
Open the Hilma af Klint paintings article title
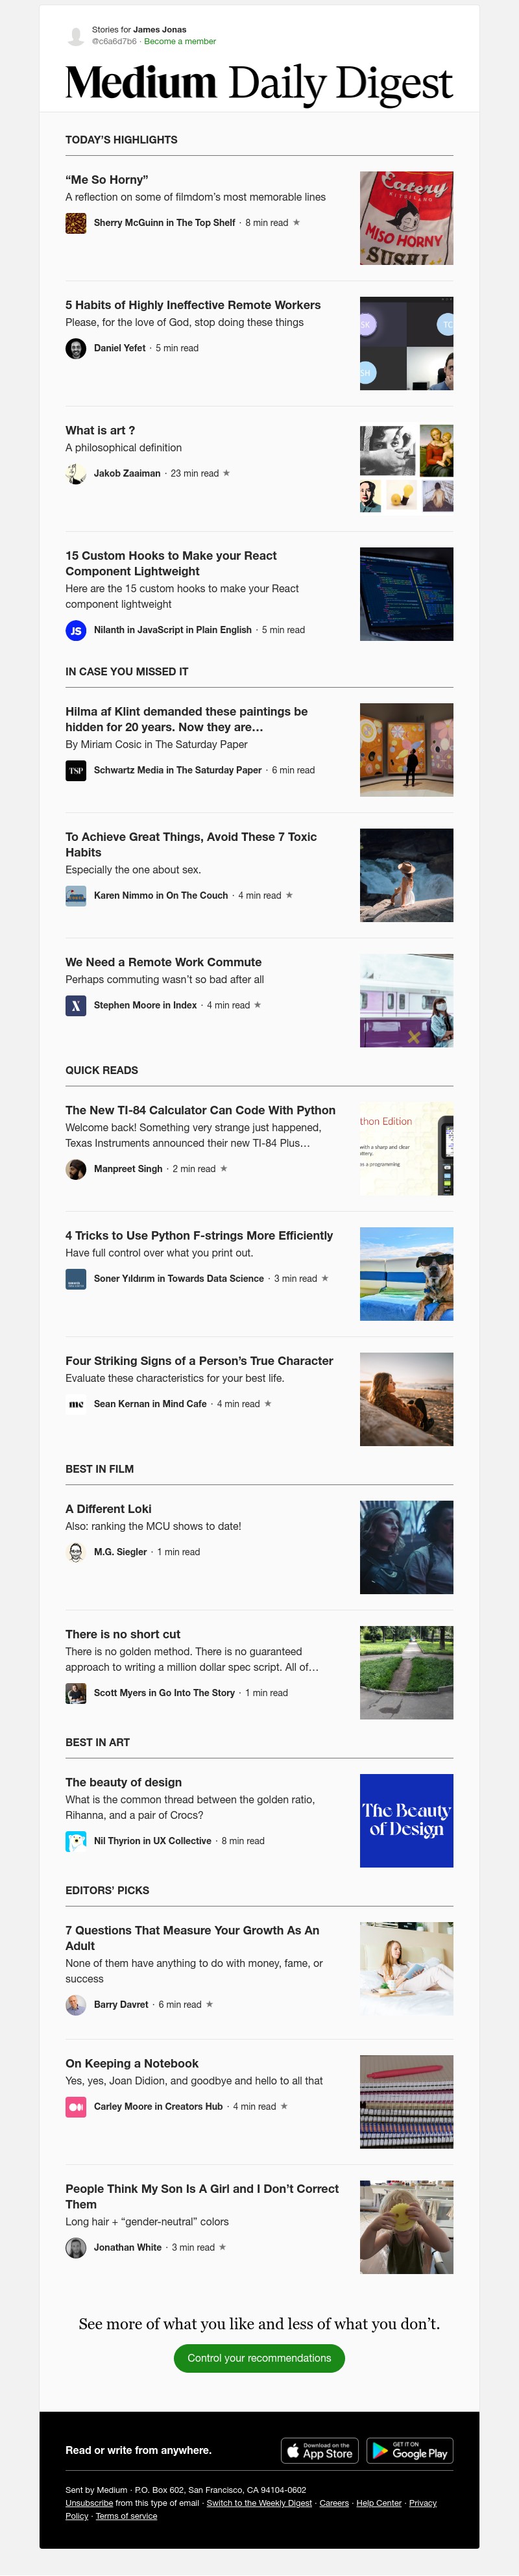[186, 719]
